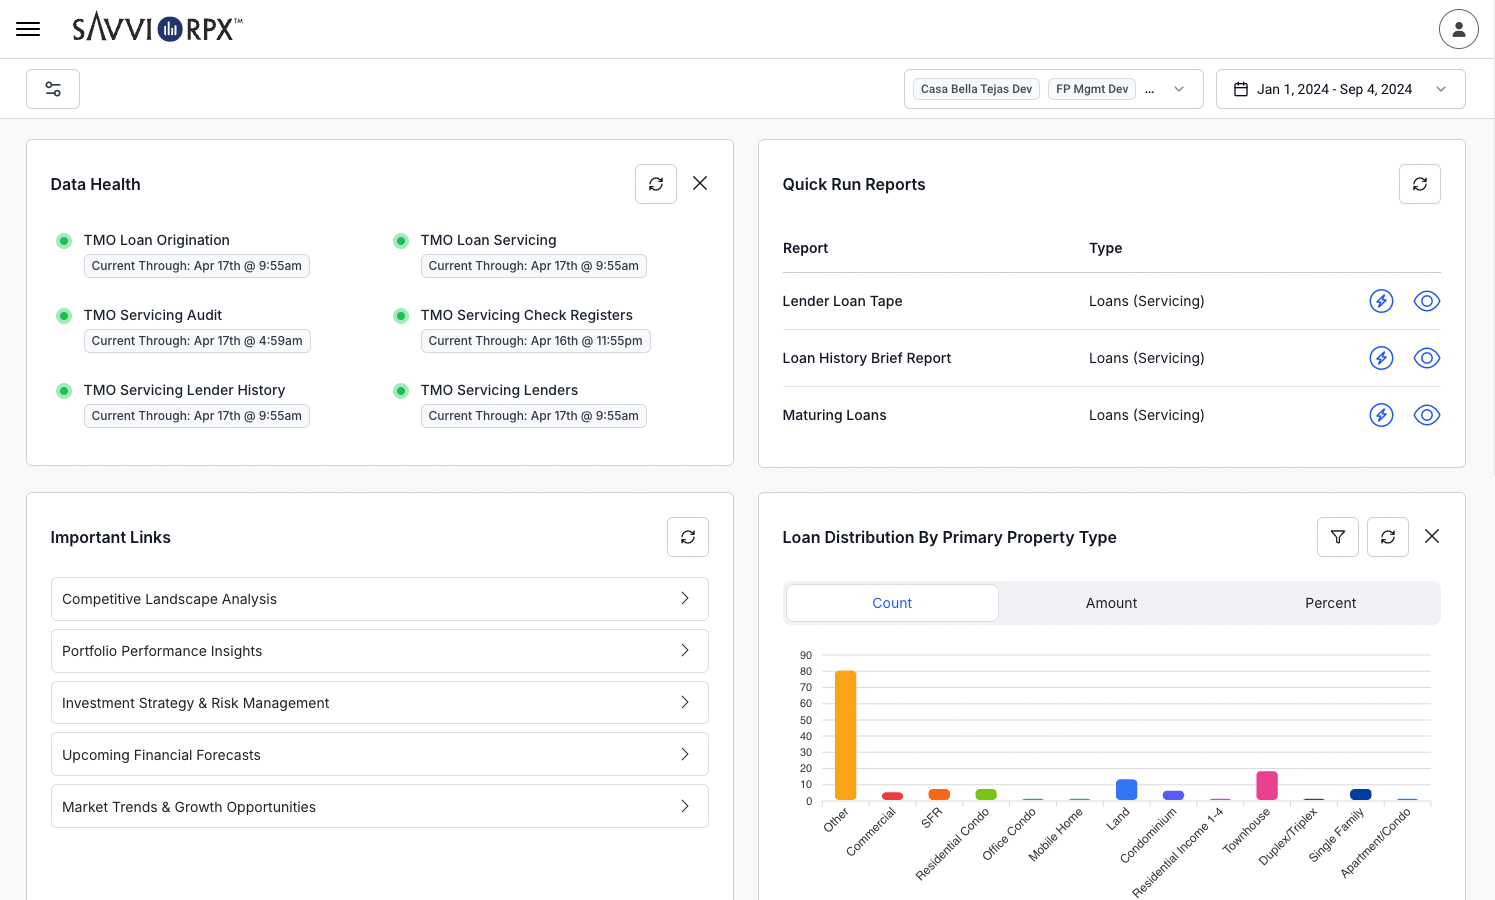The height and width of the screenshot is (900, 1495).
Task: Refresh the Data Health panel
Action: 656,184
